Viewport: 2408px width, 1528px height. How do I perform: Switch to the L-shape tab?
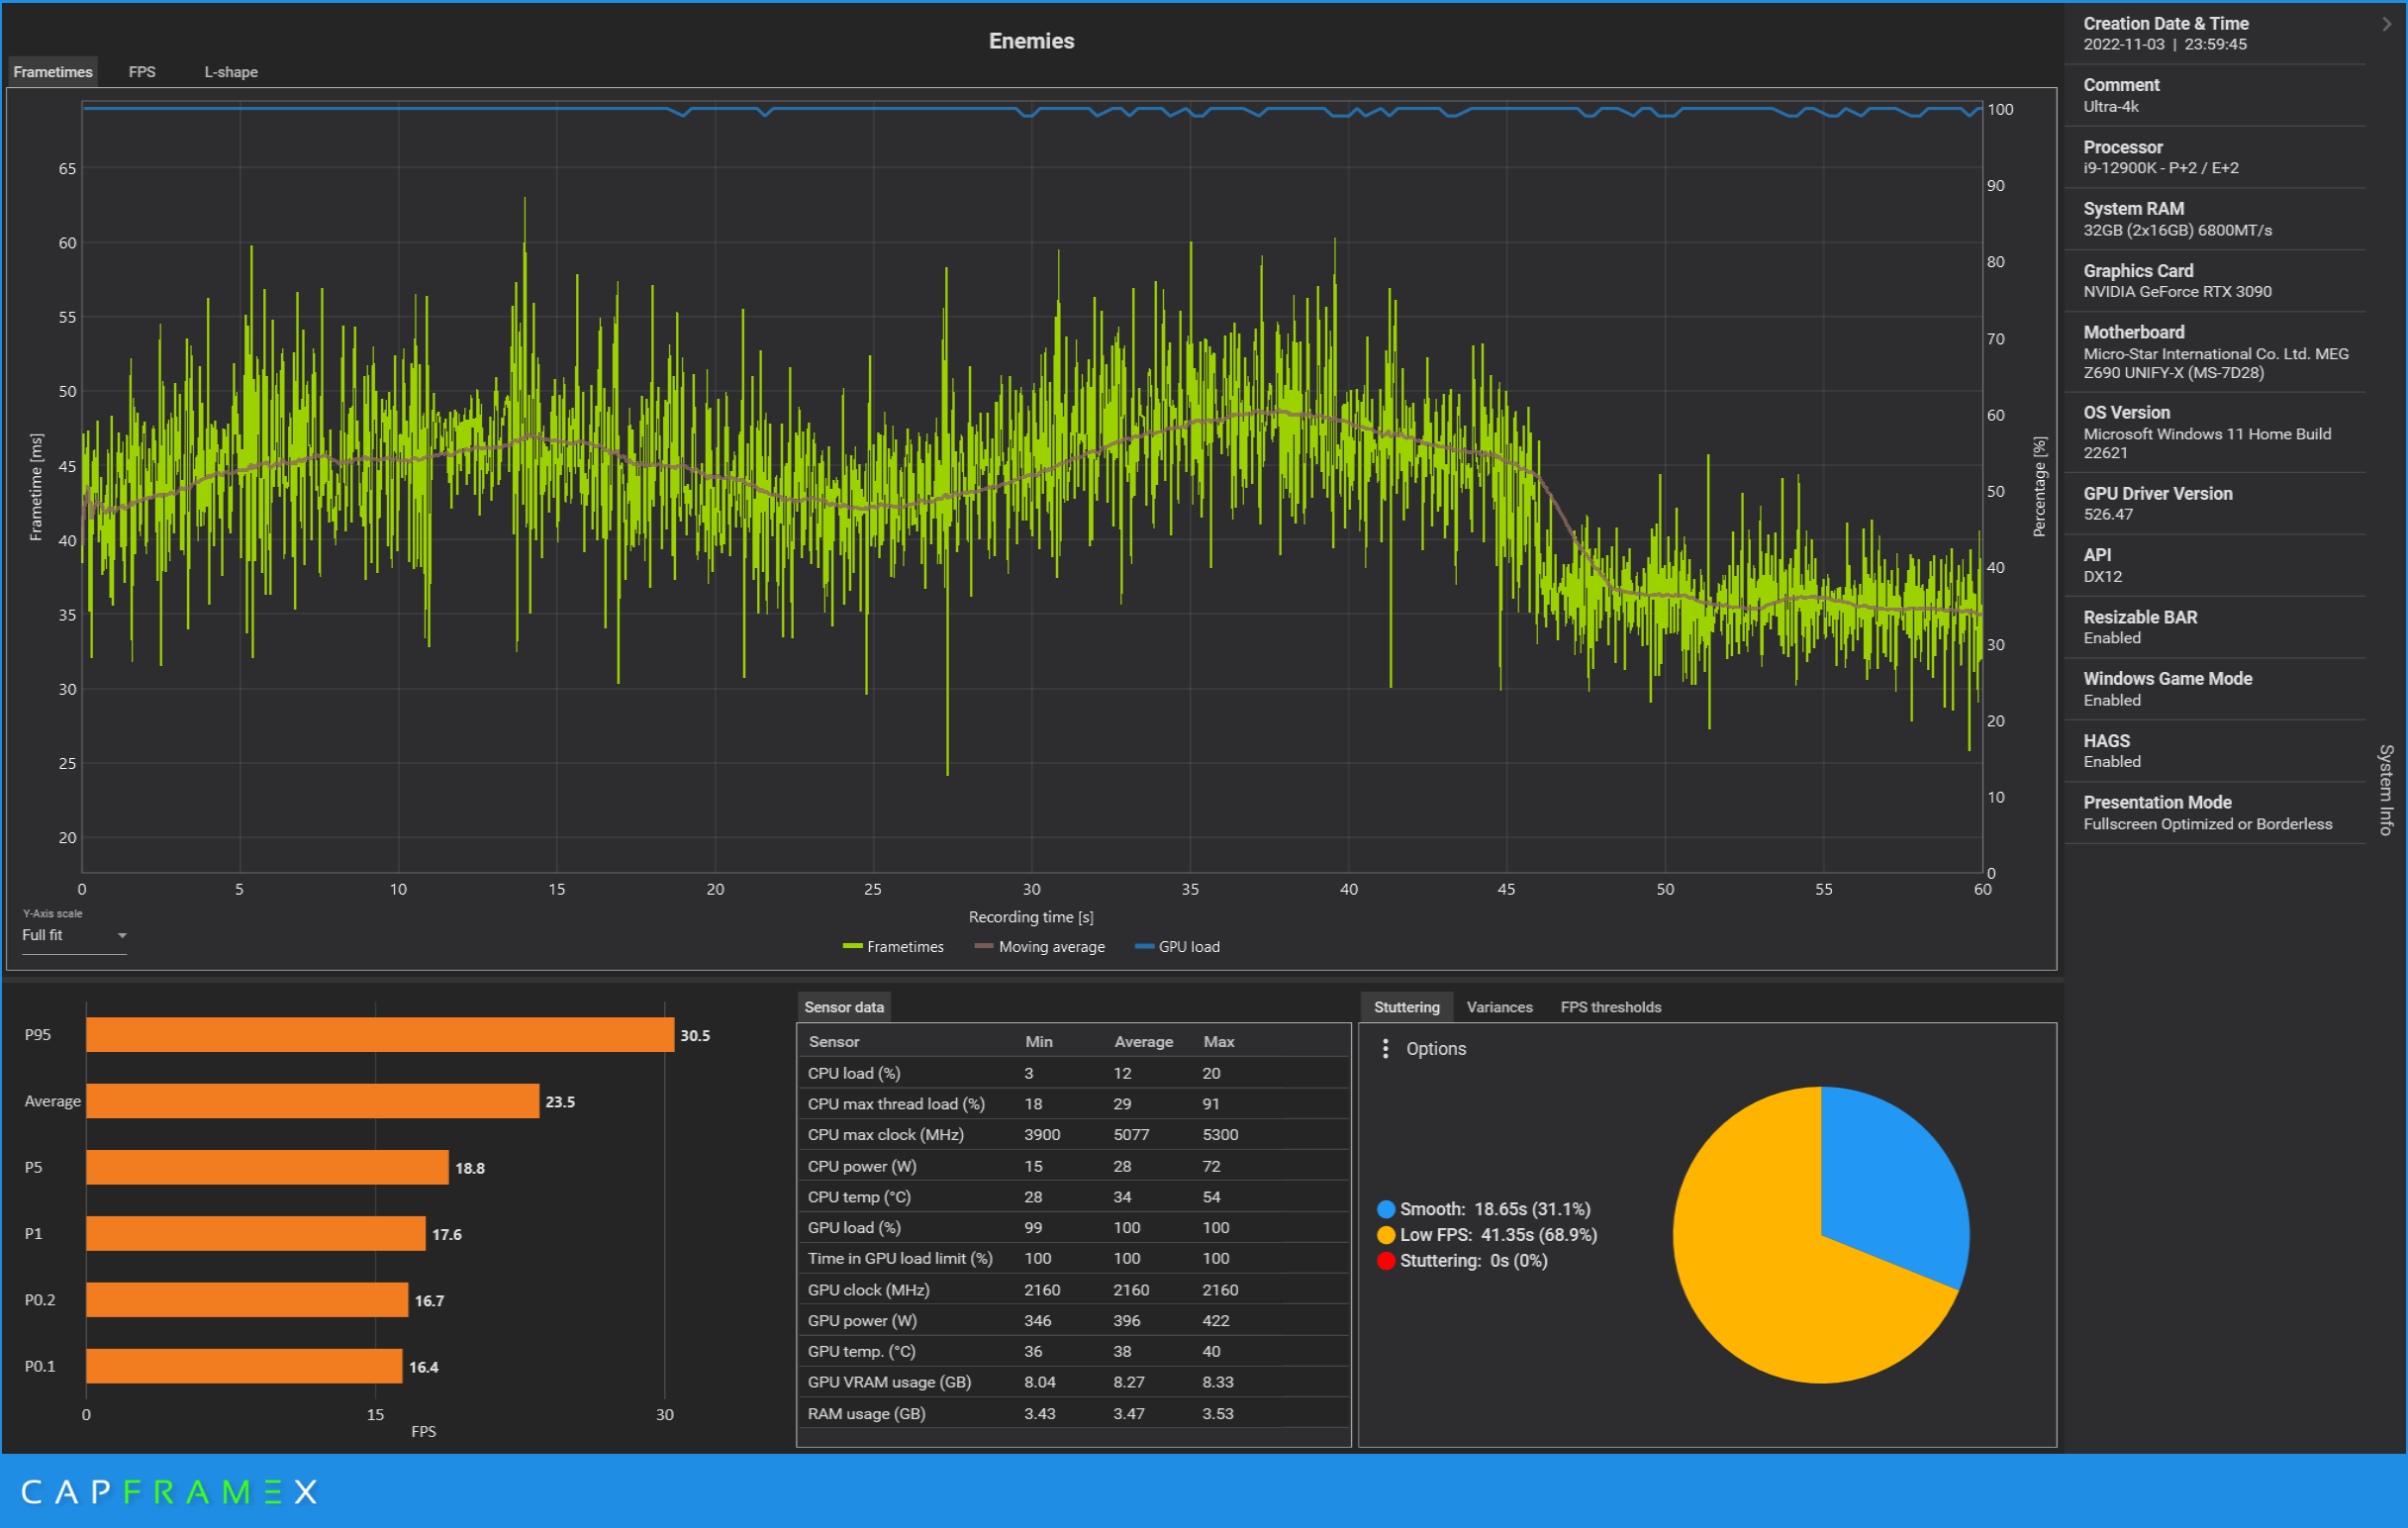click(231, 72)
